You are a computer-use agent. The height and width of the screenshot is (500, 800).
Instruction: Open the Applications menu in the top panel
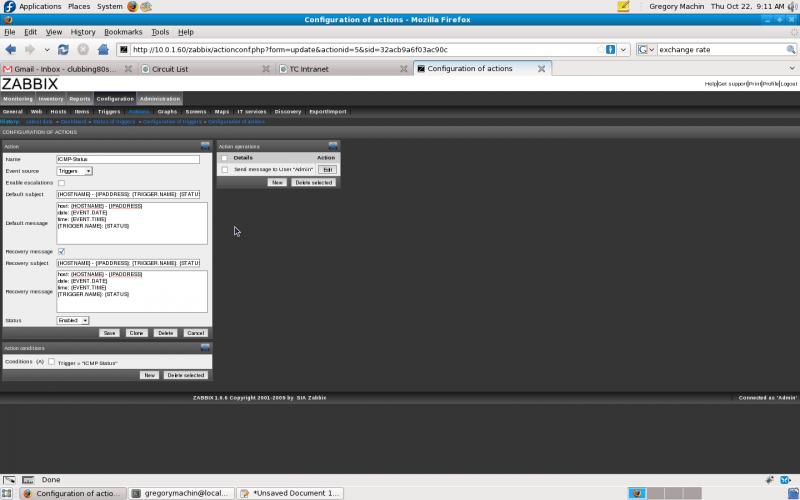[40, 7]
